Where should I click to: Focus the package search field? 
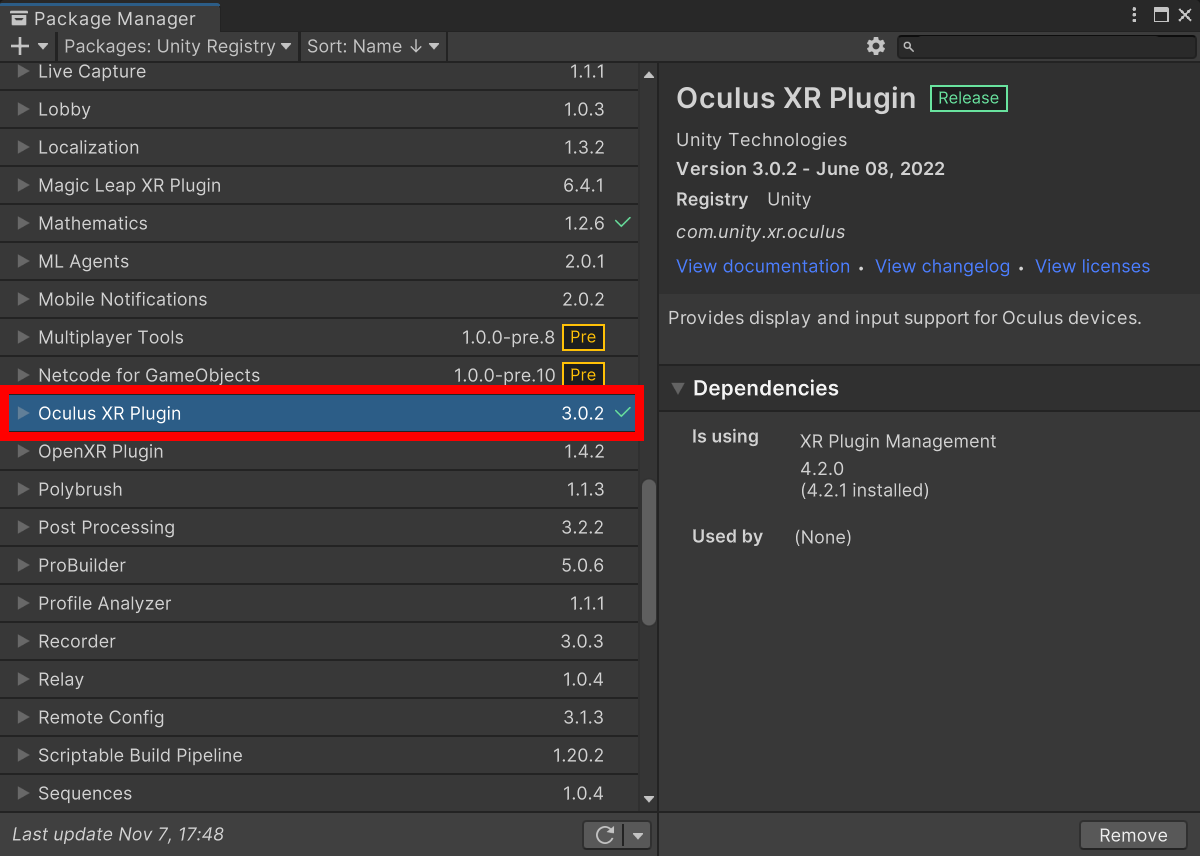point(1045,46)
